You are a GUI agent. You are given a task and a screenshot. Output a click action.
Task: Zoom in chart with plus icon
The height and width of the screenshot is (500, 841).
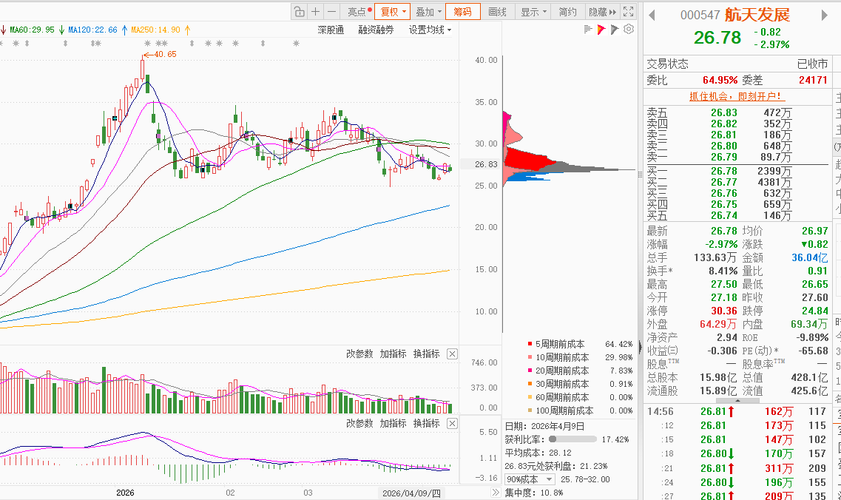[x=316, y=12]
